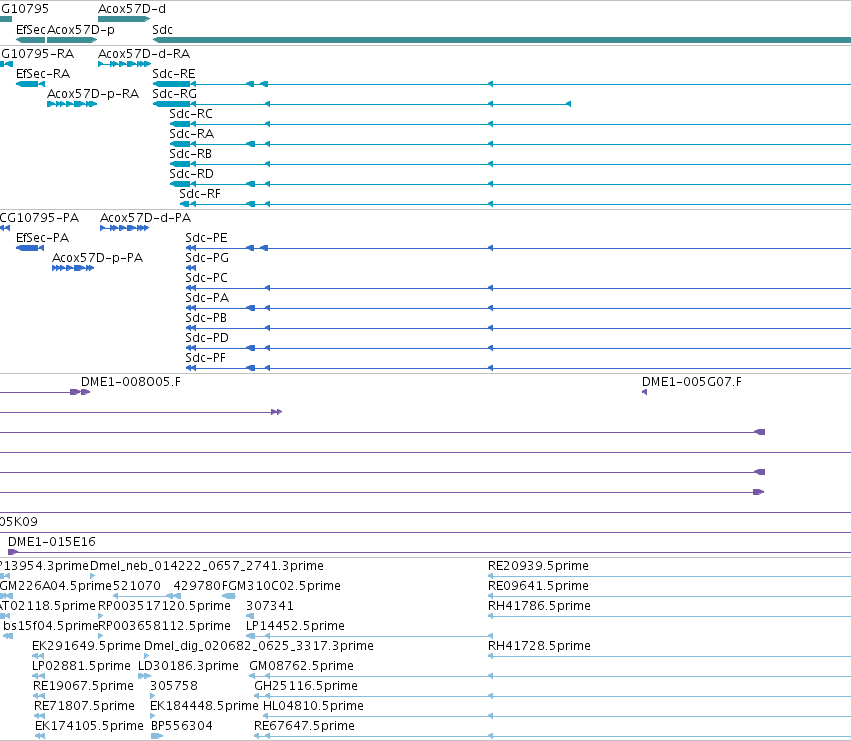Click the Sdc-RC transcript label
The image size is (851, 741).
coord(191,114)
